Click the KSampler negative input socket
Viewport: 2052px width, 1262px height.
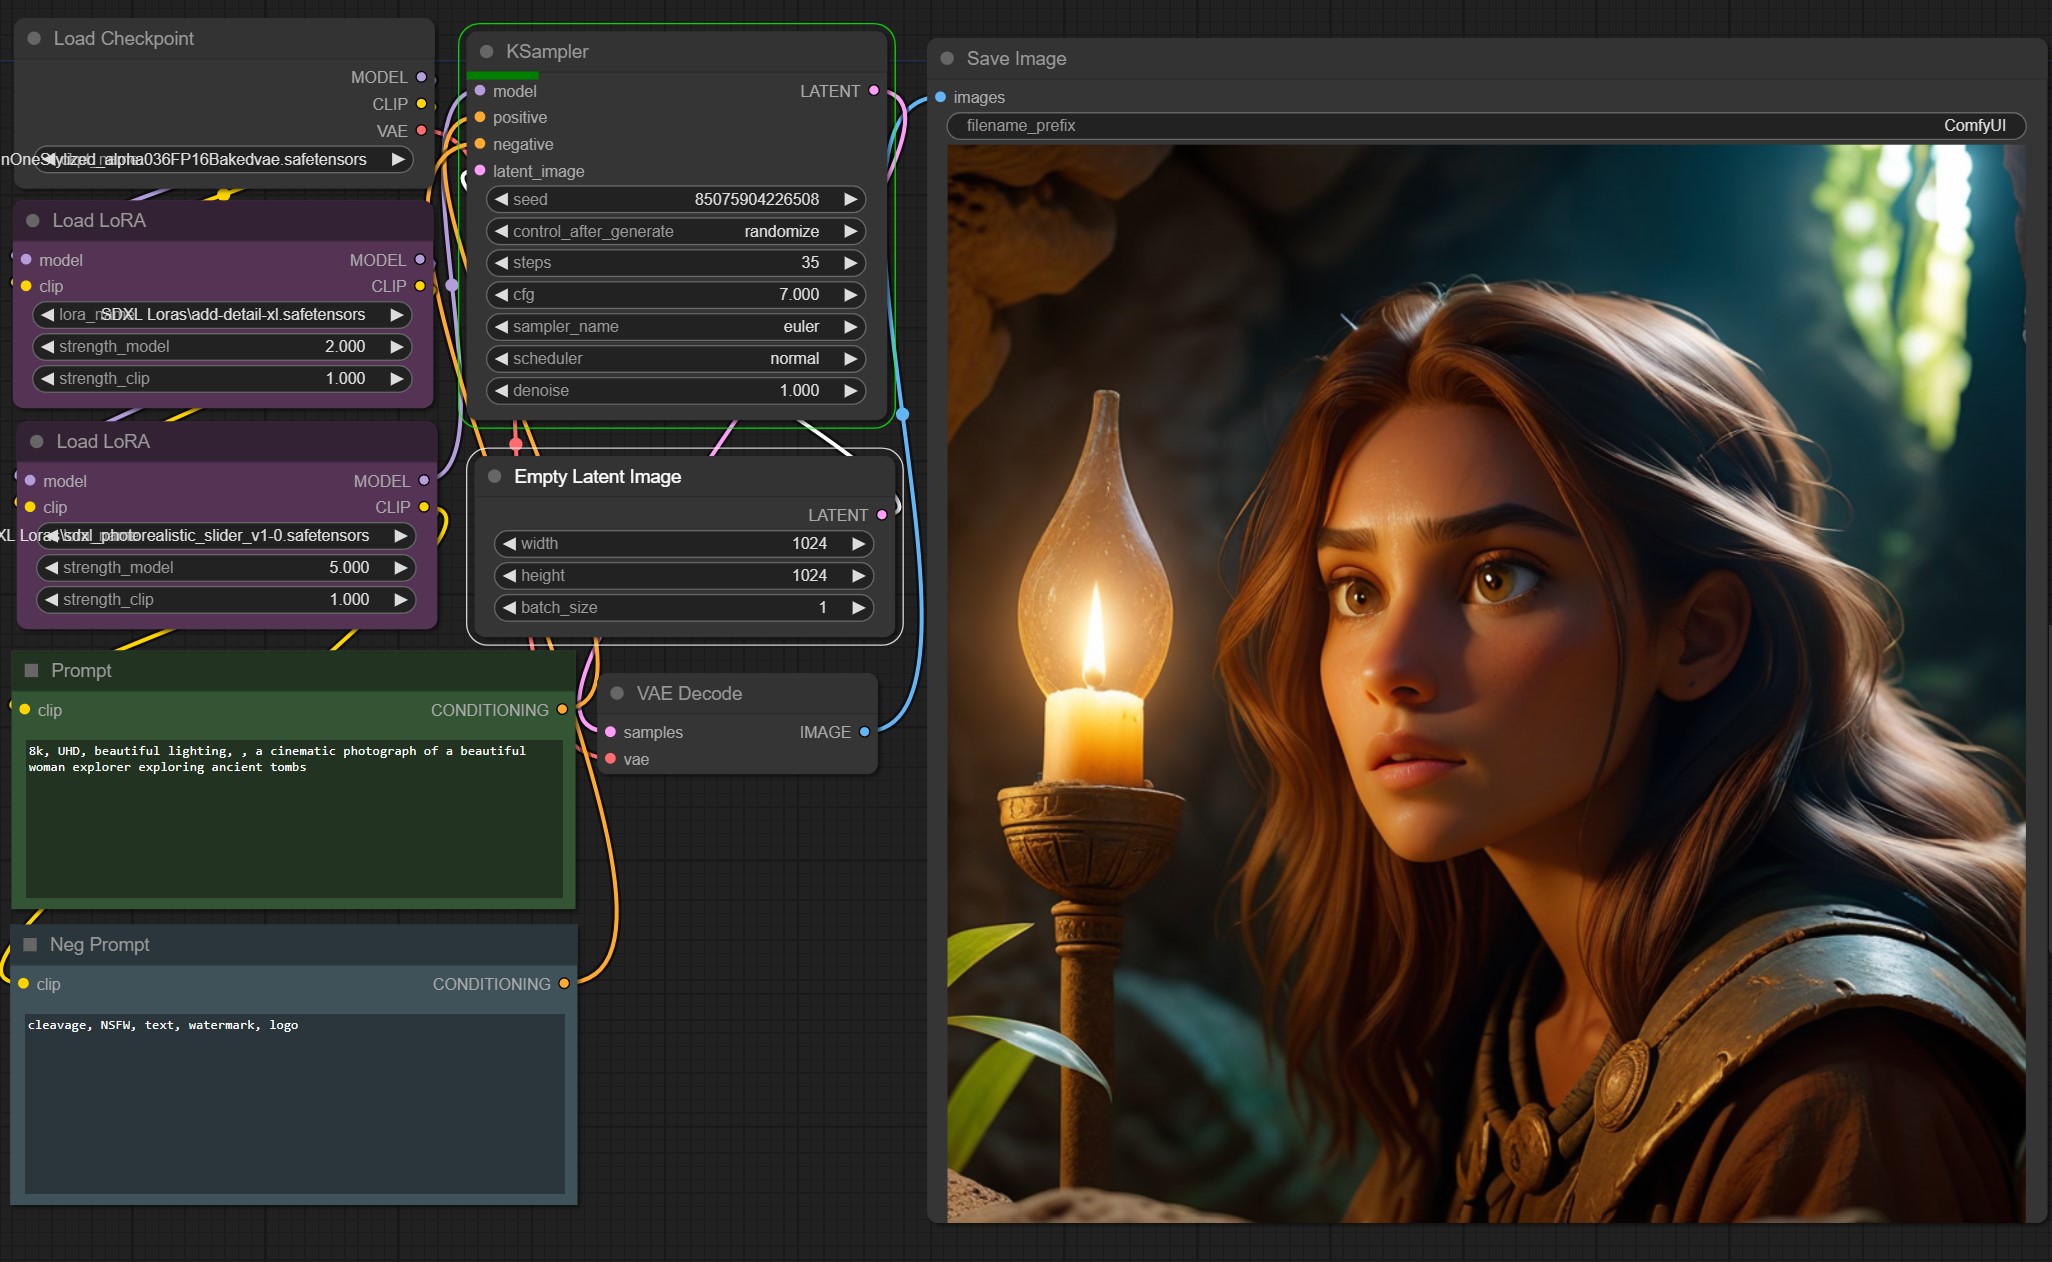(x=480, y=144)
